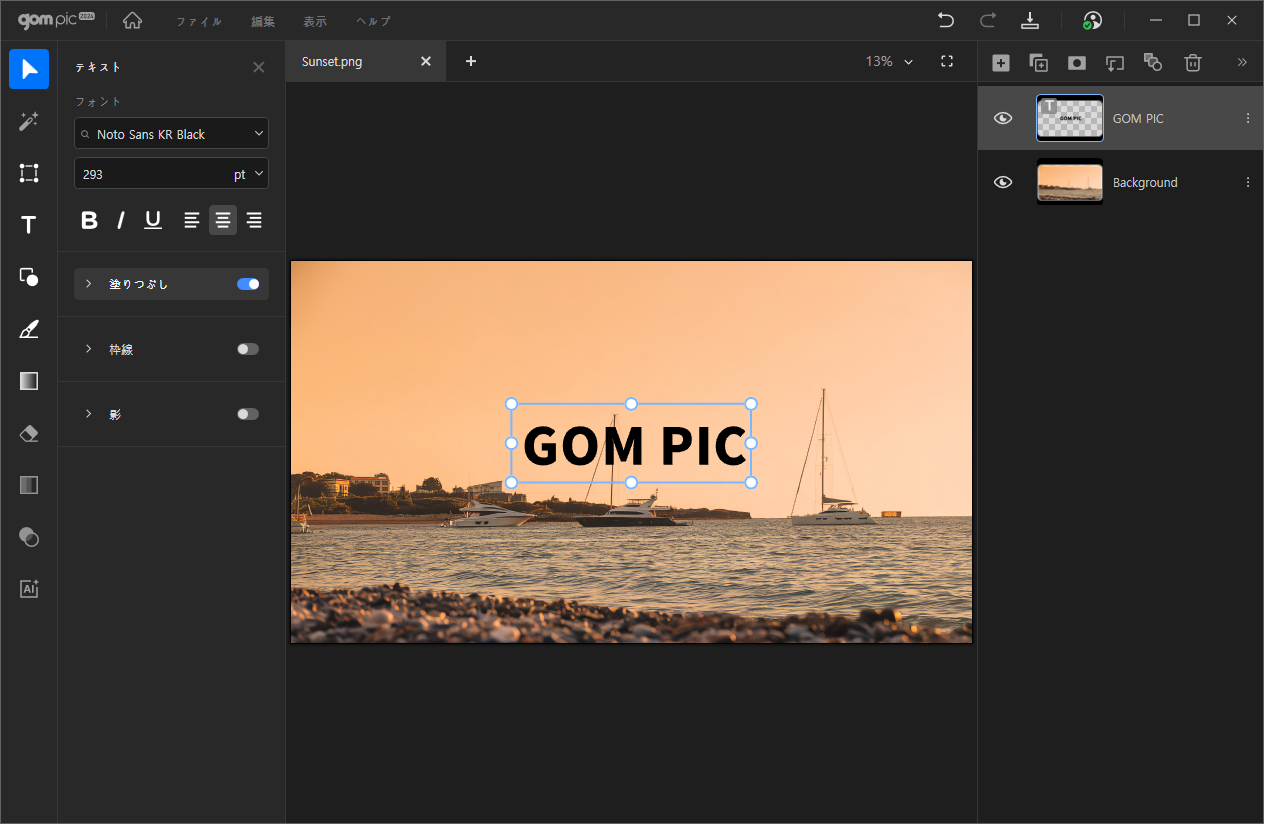Open the ファイル menu
1264x824 pixels.
198,21
